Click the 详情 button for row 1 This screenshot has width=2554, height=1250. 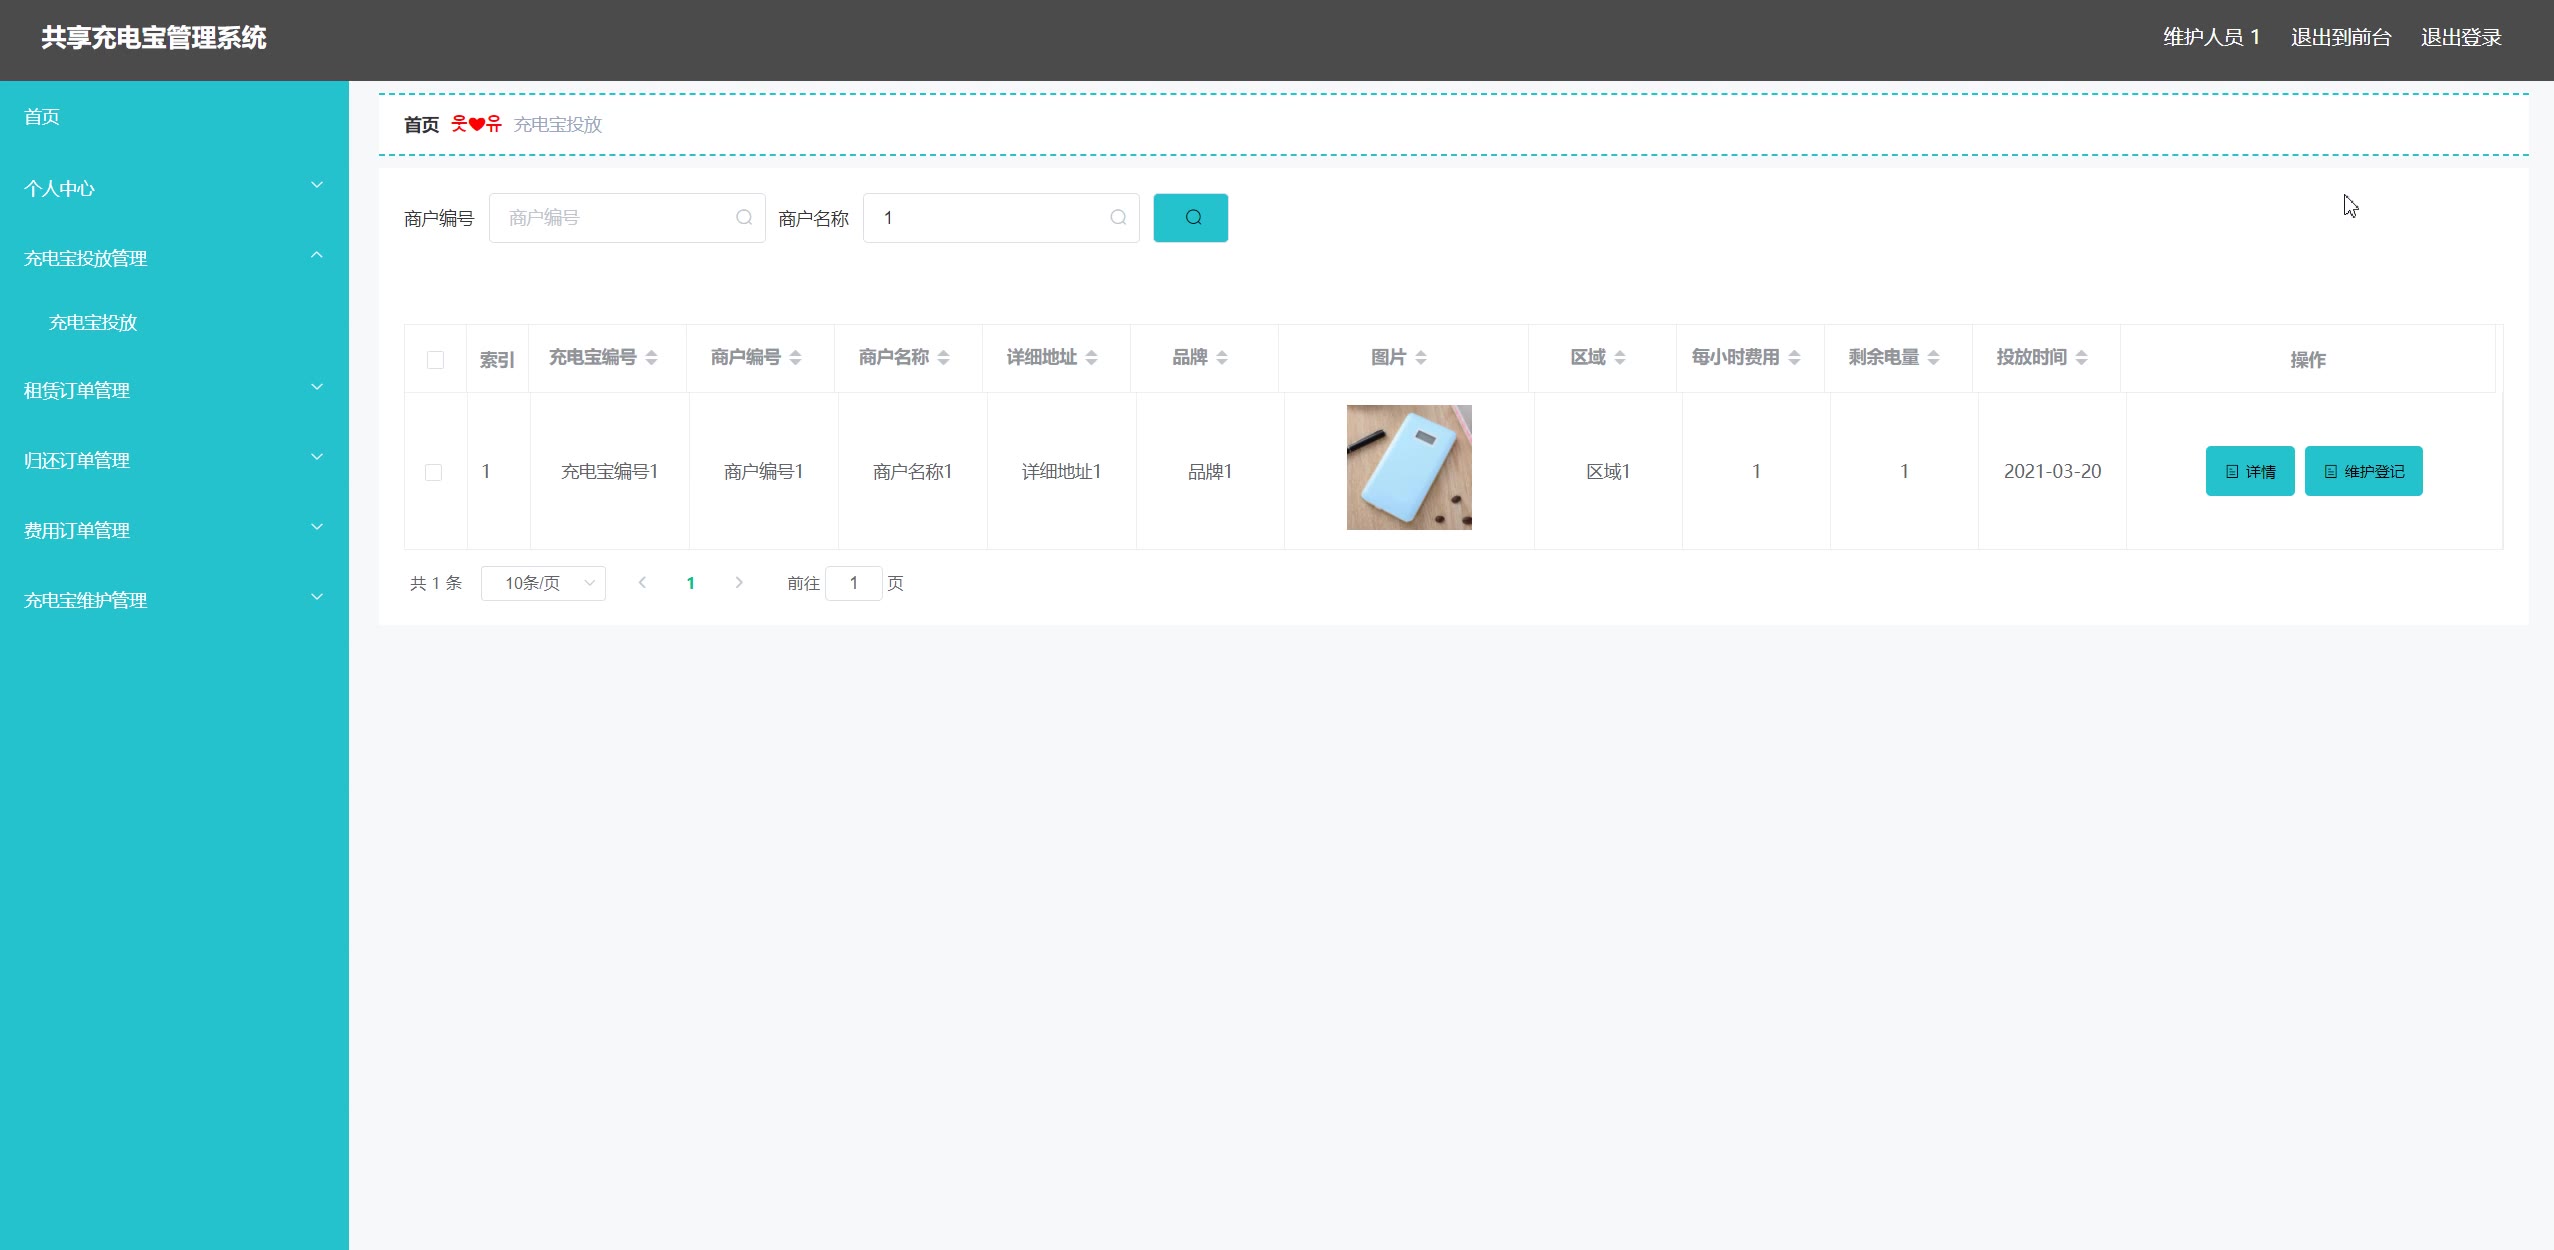click(2250, 471)
